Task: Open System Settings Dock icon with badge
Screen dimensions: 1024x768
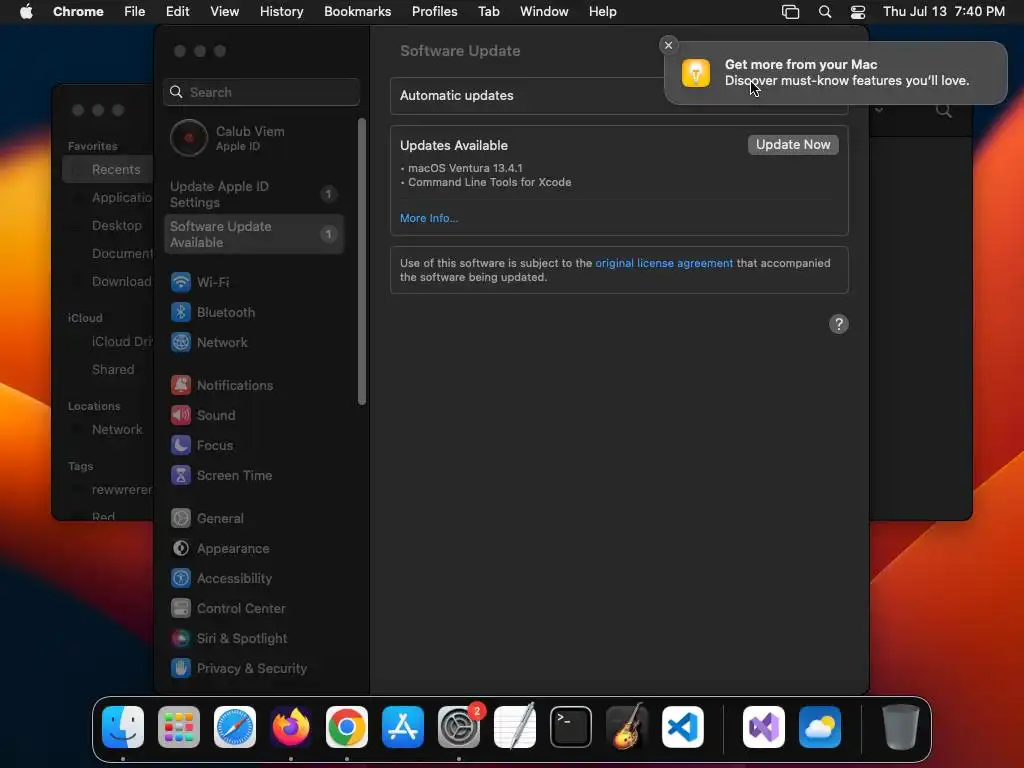Action: [459, 727]
